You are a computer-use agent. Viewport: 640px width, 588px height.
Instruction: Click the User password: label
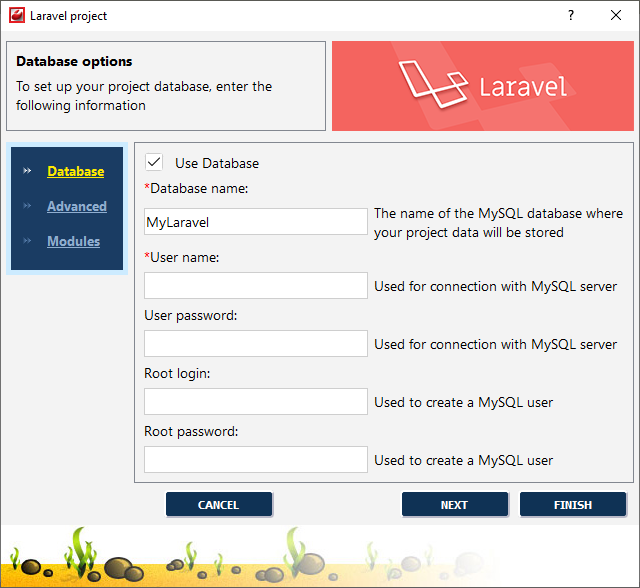tap(191, 315)
